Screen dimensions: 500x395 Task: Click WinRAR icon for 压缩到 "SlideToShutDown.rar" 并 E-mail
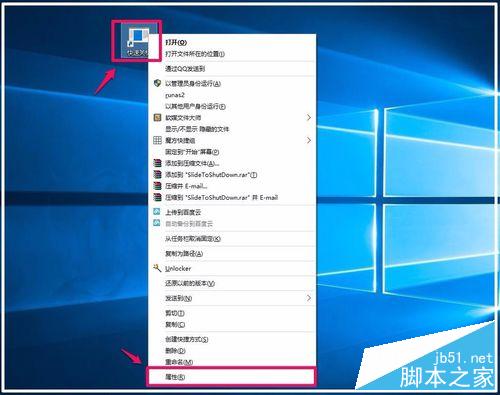point(157,197)
